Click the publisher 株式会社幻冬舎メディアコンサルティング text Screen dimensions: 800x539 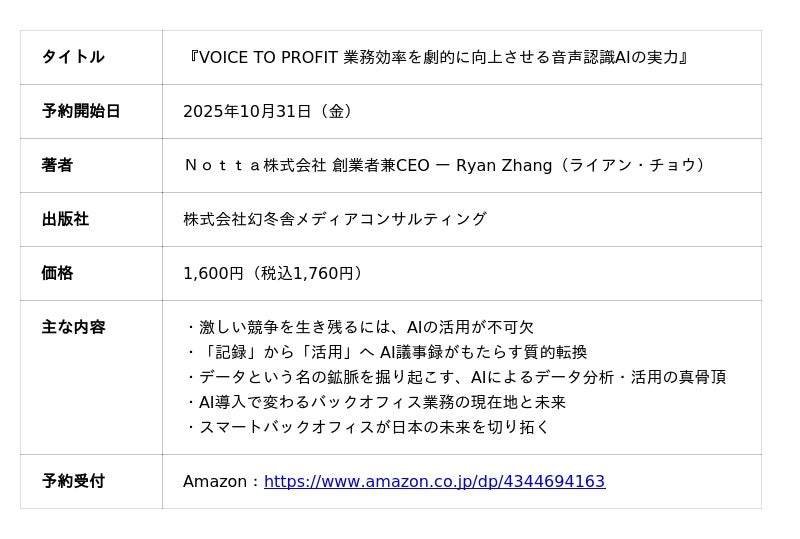[335, 219]
